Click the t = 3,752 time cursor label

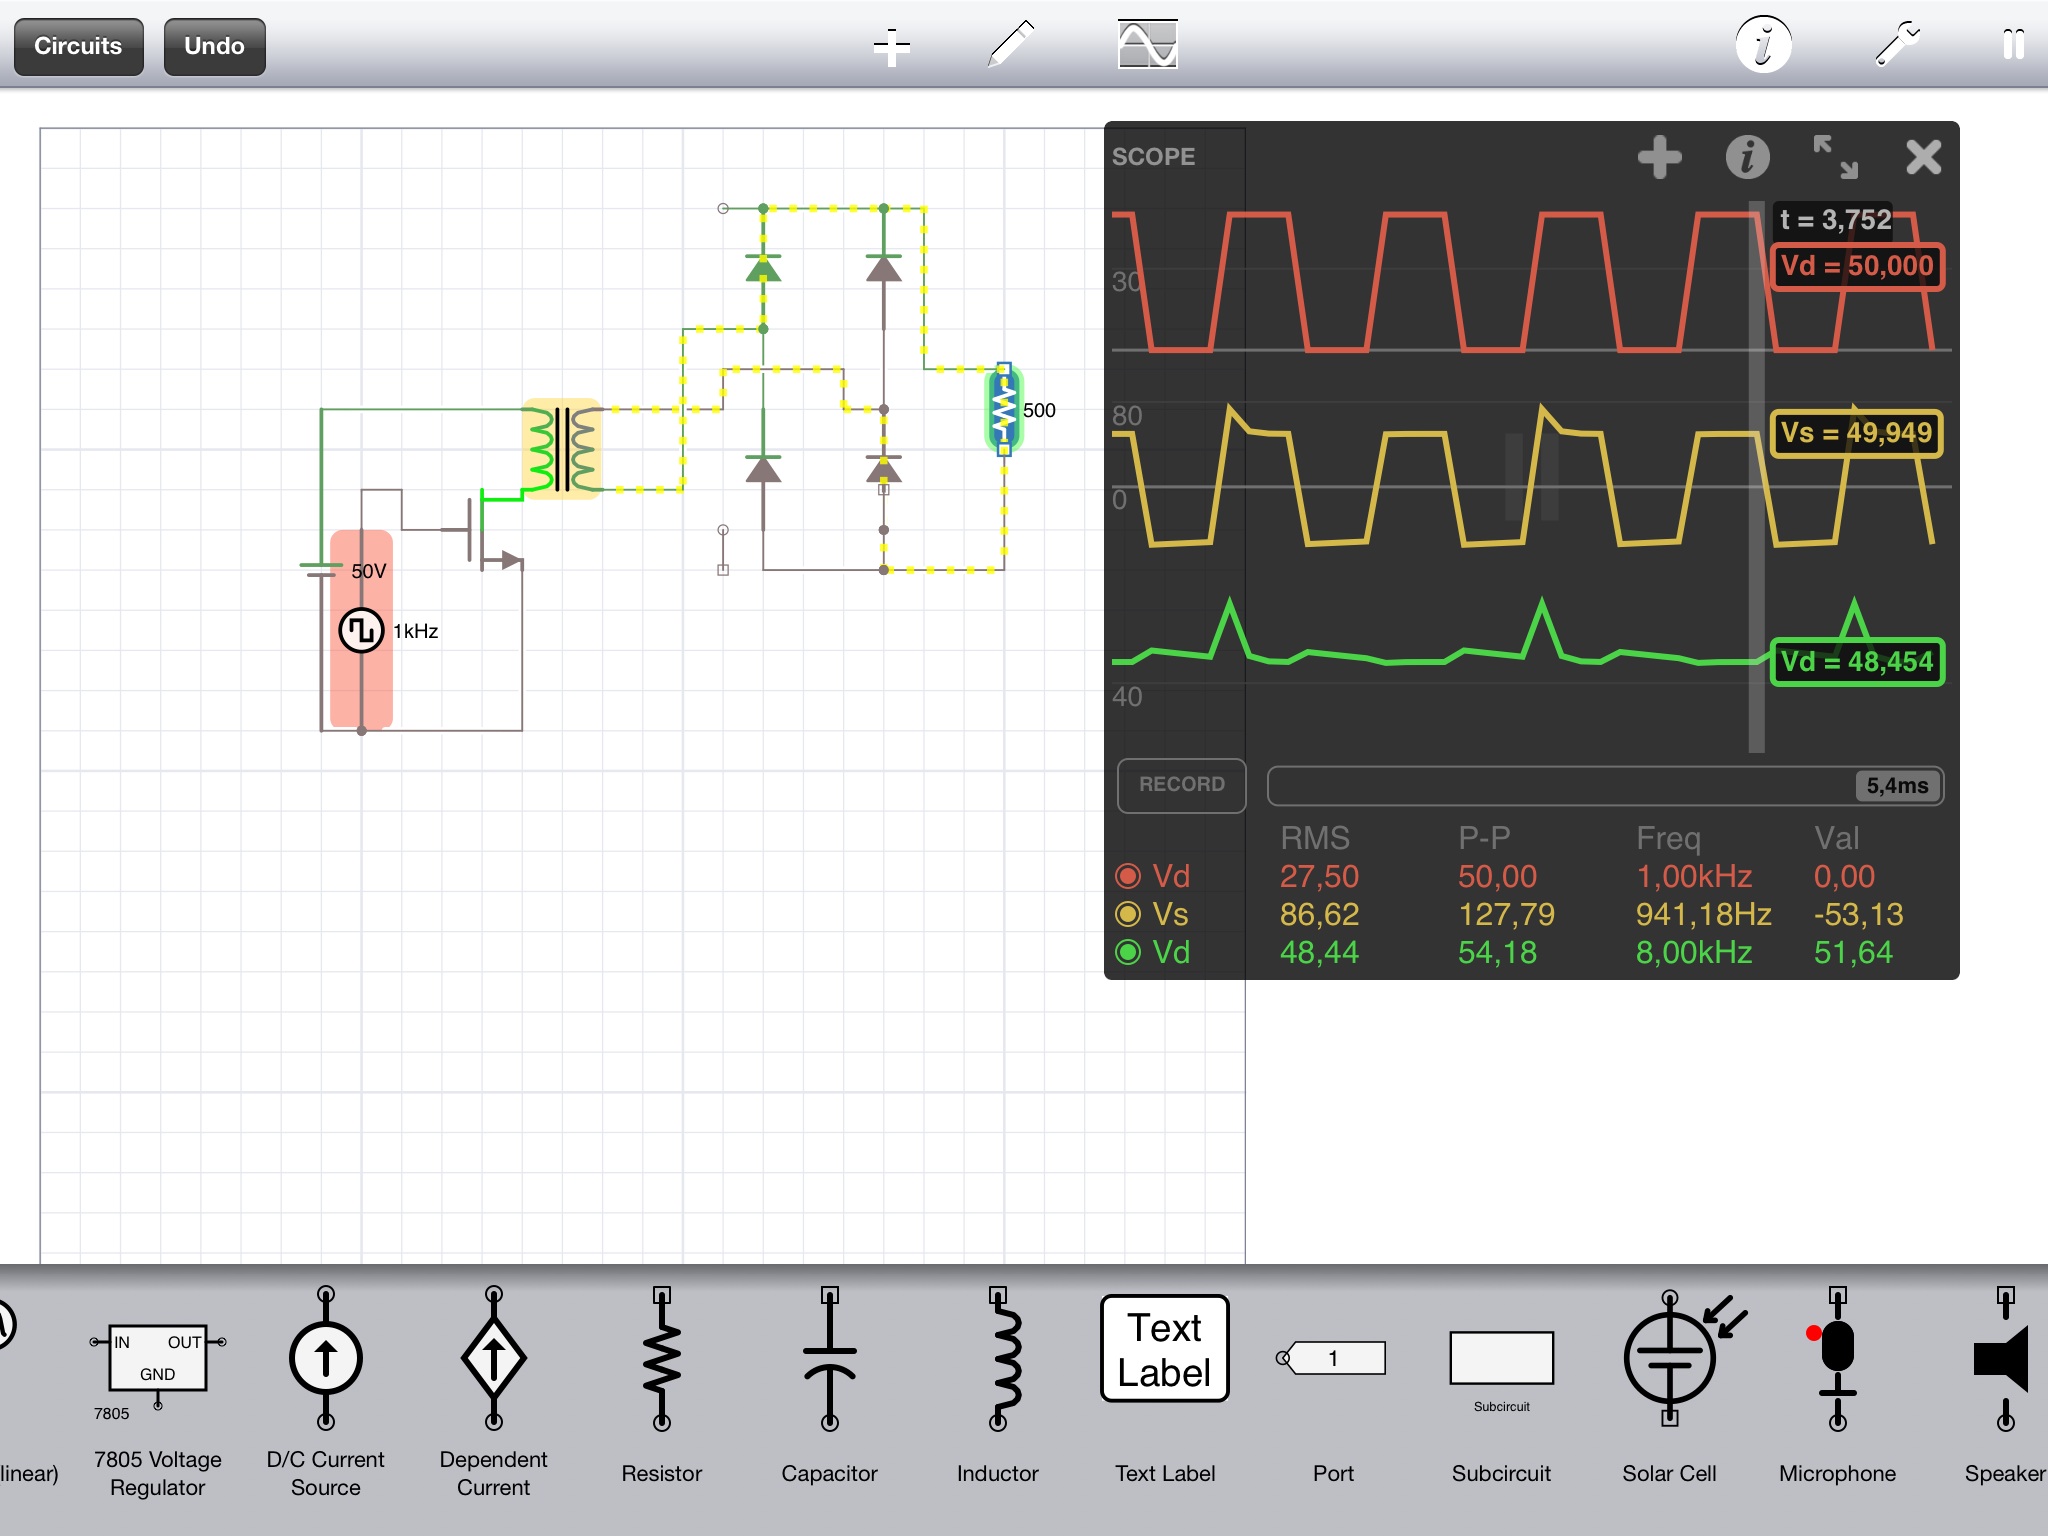tap(1835, 220)
